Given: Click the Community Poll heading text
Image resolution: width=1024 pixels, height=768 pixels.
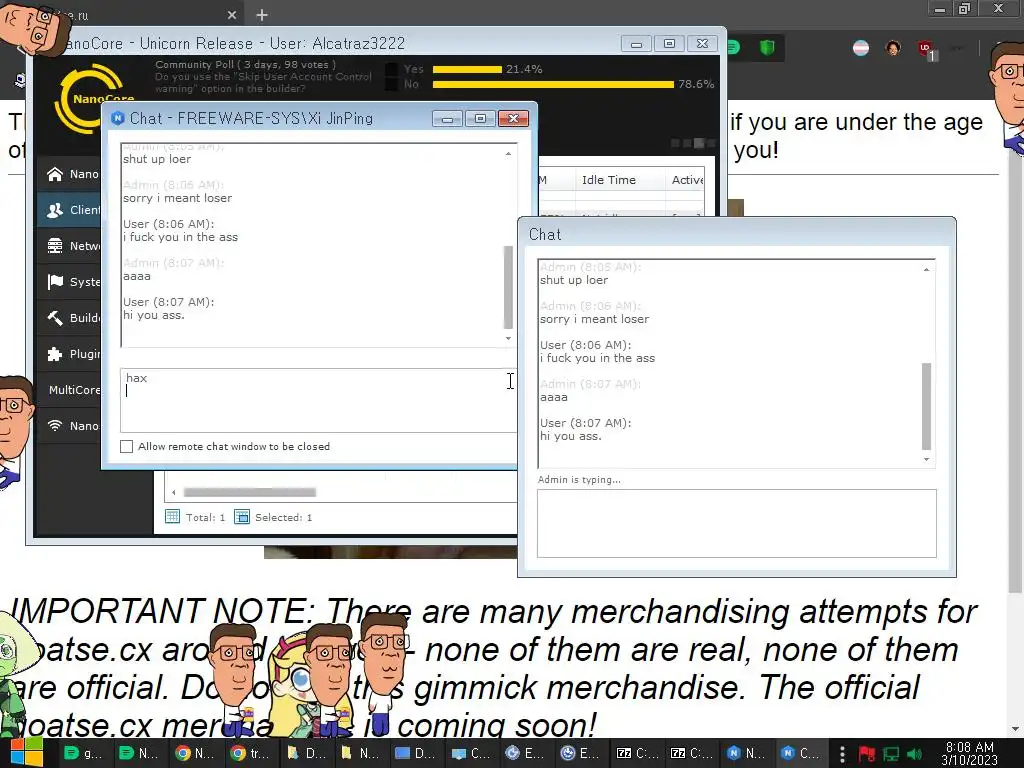Looking at the screenshot, I should [246, 64].
